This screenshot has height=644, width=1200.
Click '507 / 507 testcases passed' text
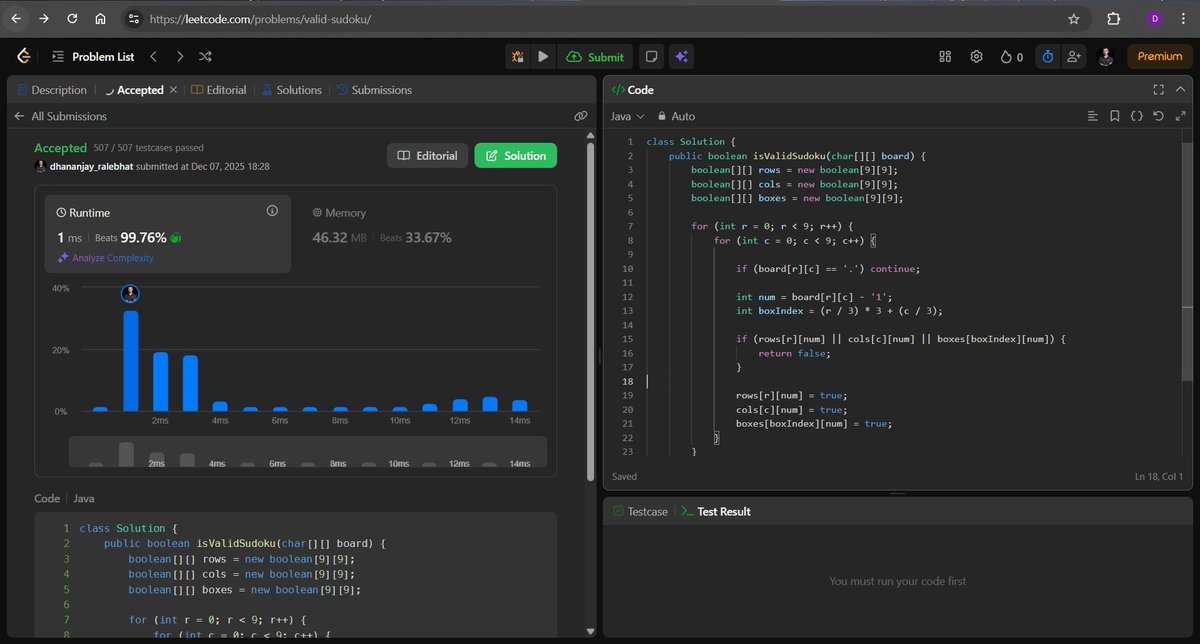click(148, 147)
